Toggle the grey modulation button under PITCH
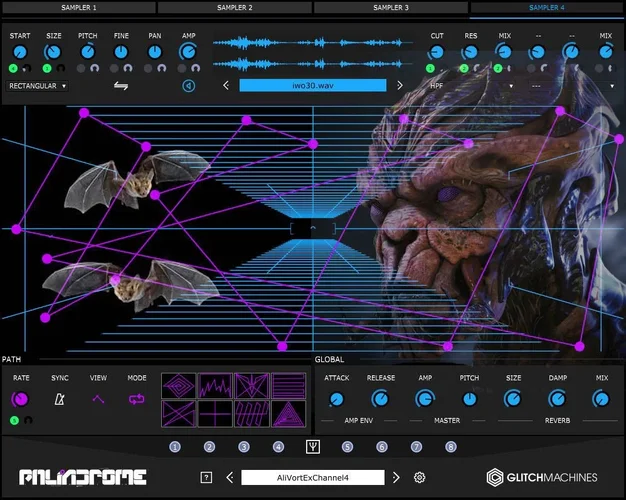626x500 pixels. point(81,68)
